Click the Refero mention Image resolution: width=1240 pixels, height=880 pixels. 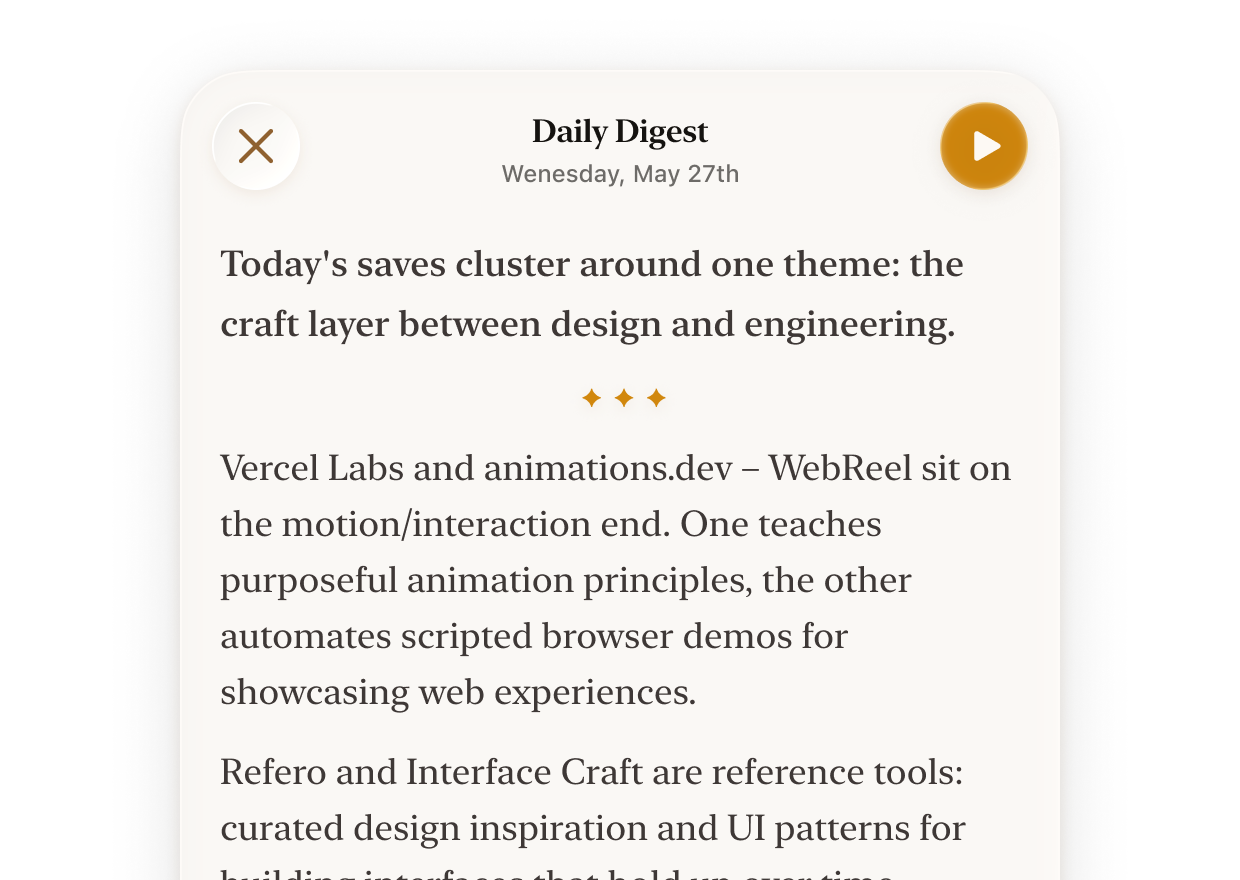click(x=273, y=772)
